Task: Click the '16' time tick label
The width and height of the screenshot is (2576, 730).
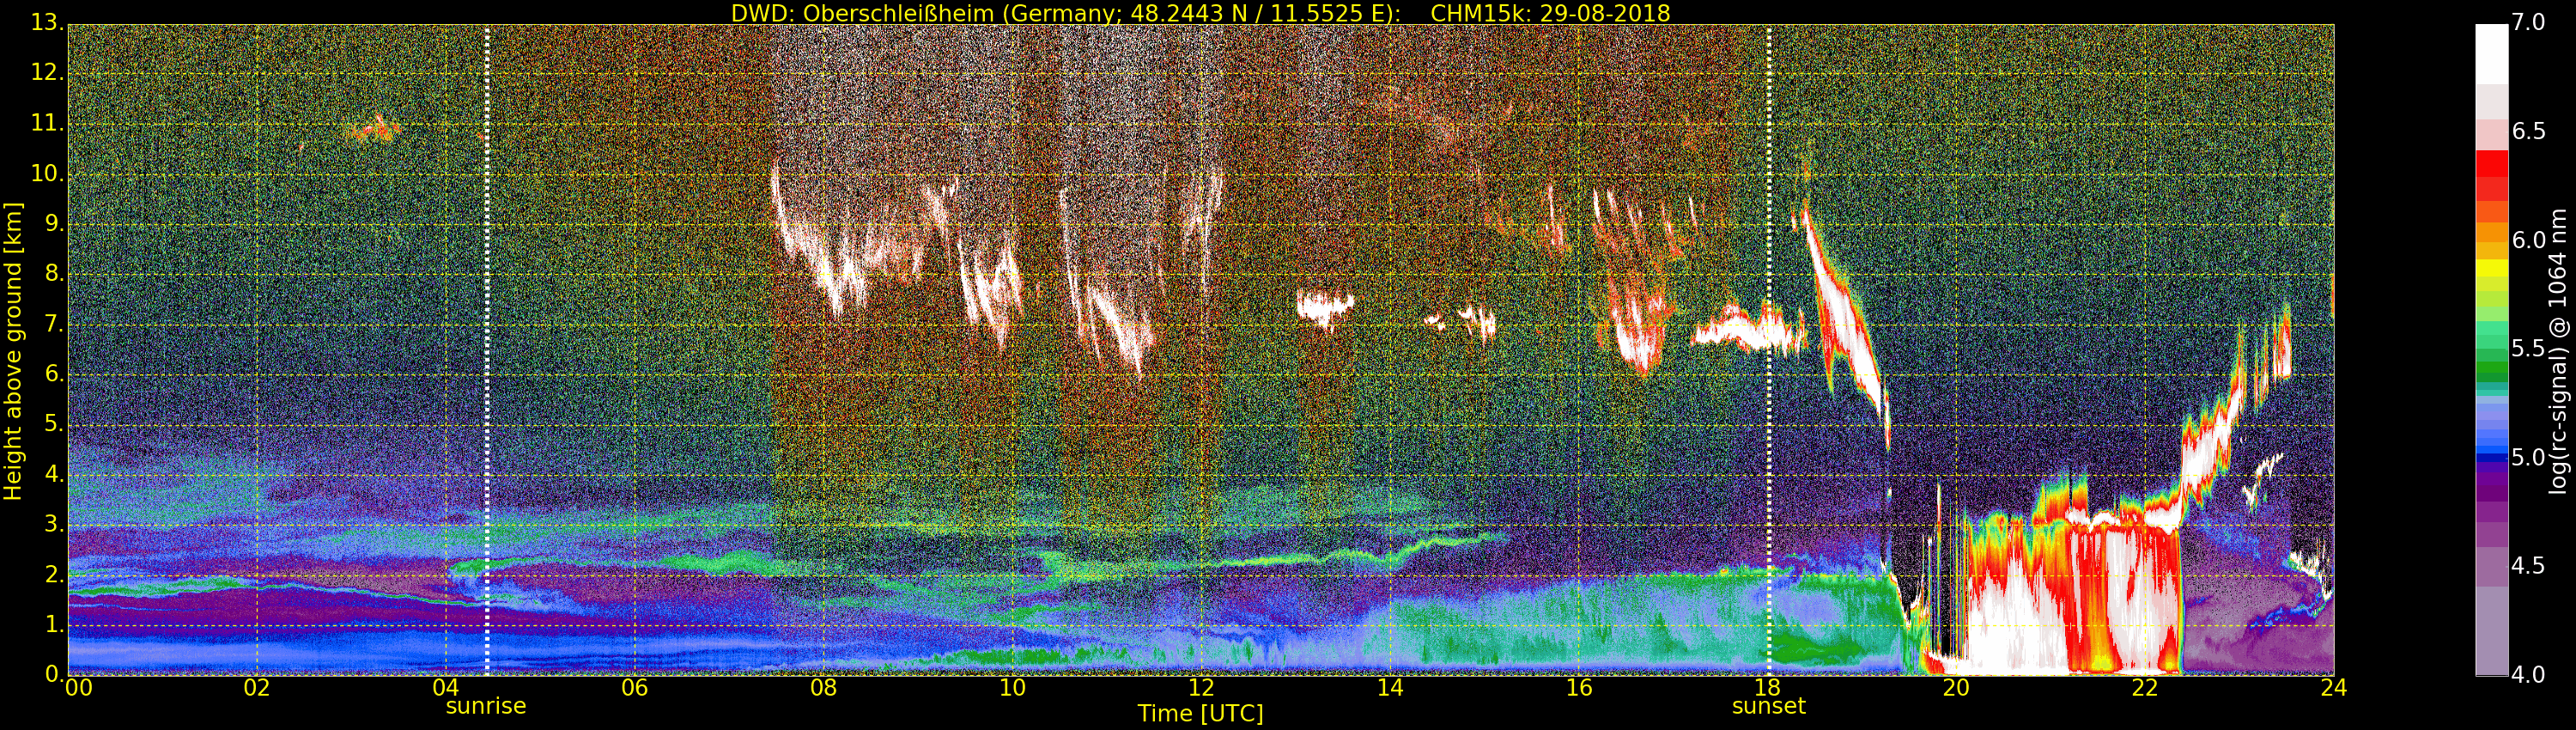Action: pos(1579,687)
